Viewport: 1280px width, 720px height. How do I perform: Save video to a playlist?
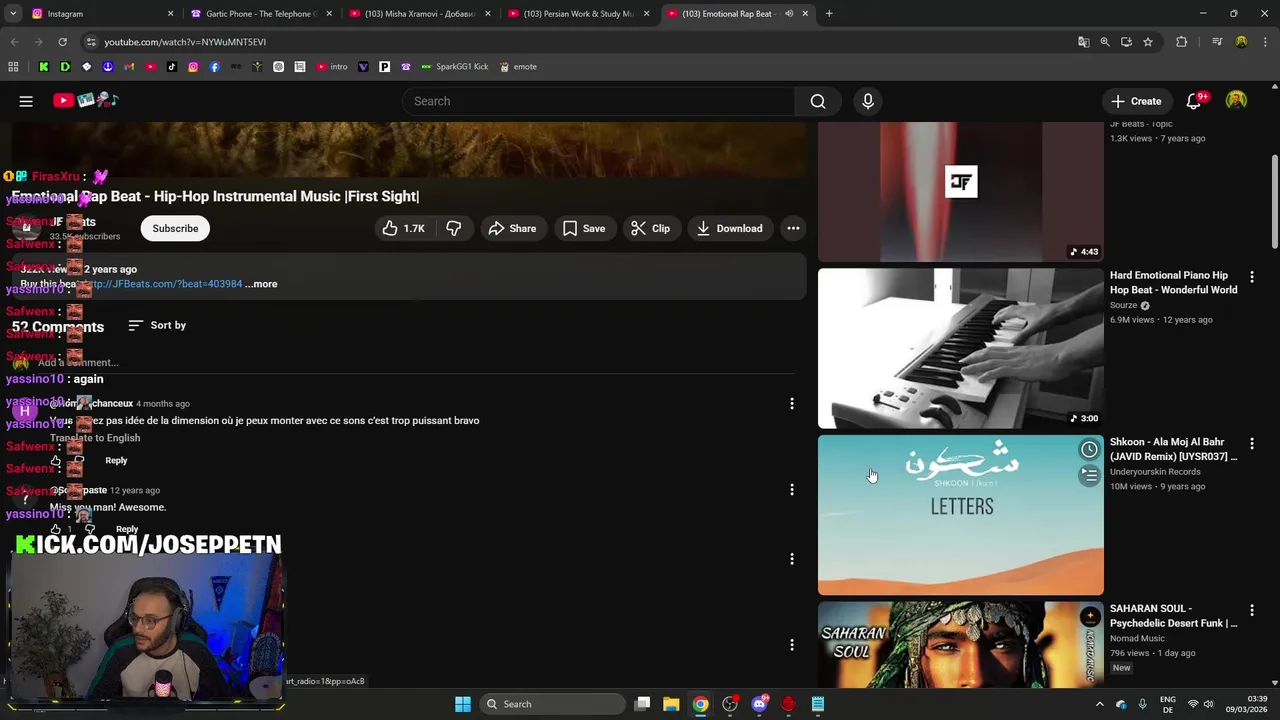583,228
